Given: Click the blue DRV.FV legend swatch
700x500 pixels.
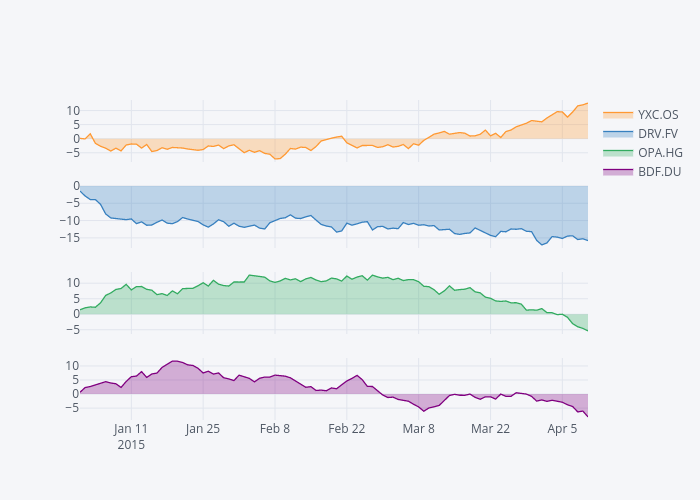Looking at the screenshot, I should click(x=618, y=133).
